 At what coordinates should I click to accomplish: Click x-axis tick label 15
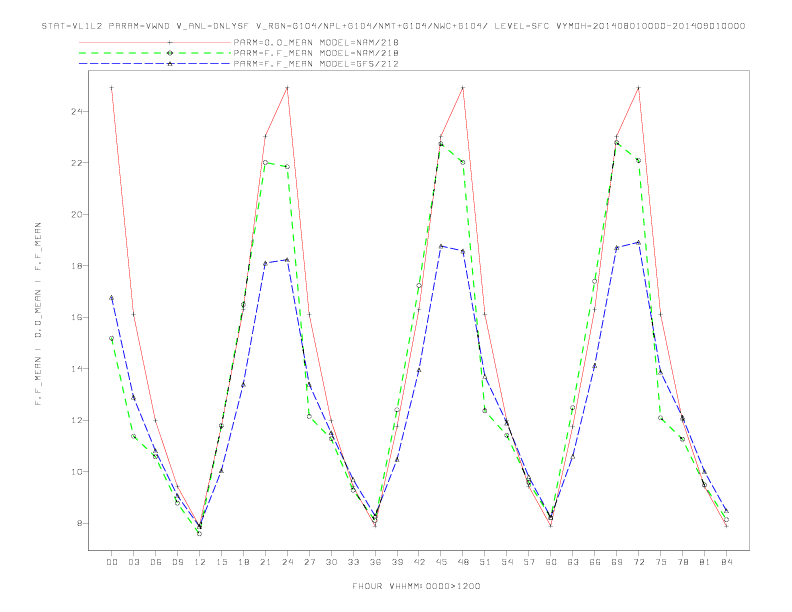[x=221, y=562]
